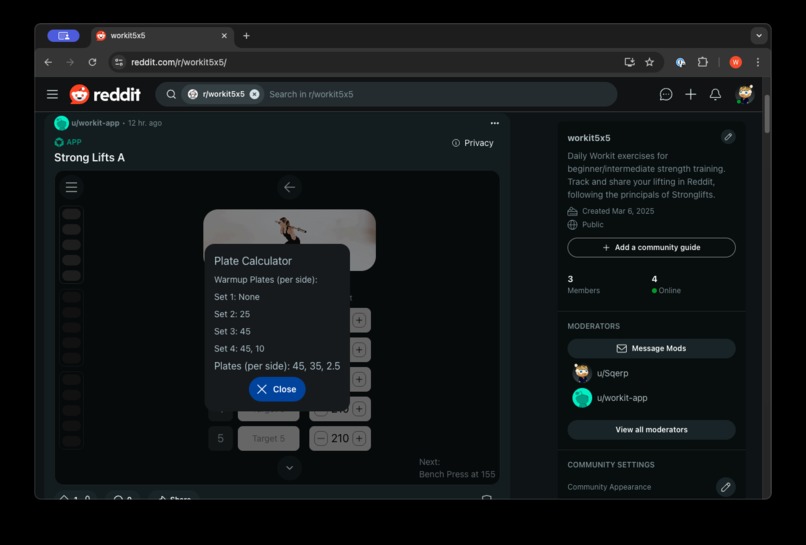Select the workit5x5 browser tab
Screen dimensions: 806x545
162,35
